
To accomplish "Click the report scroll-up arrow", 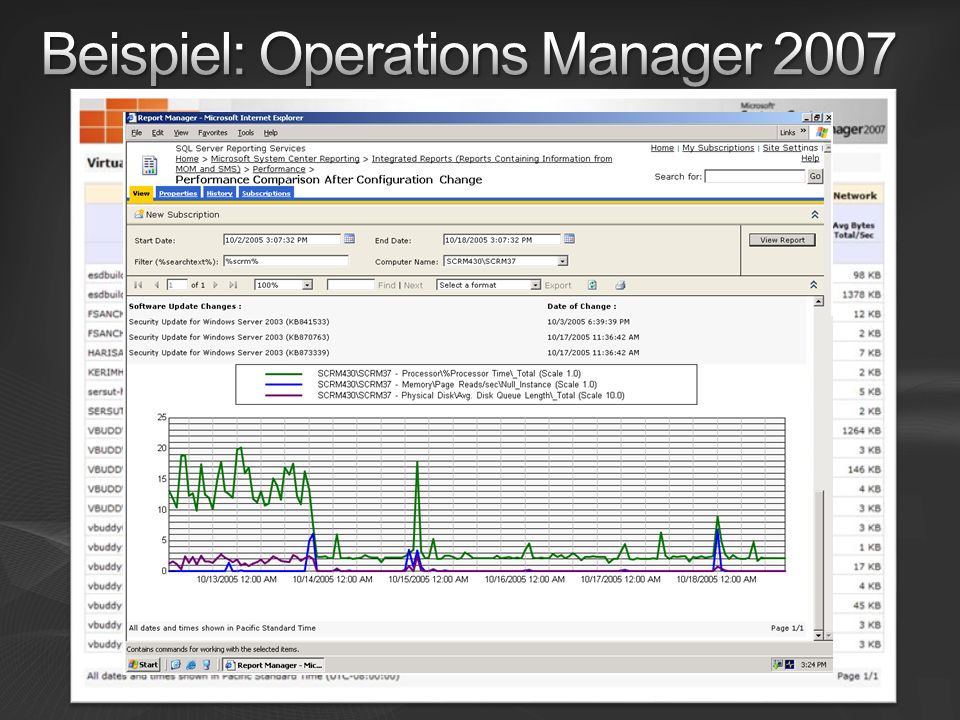I will 819,301.
